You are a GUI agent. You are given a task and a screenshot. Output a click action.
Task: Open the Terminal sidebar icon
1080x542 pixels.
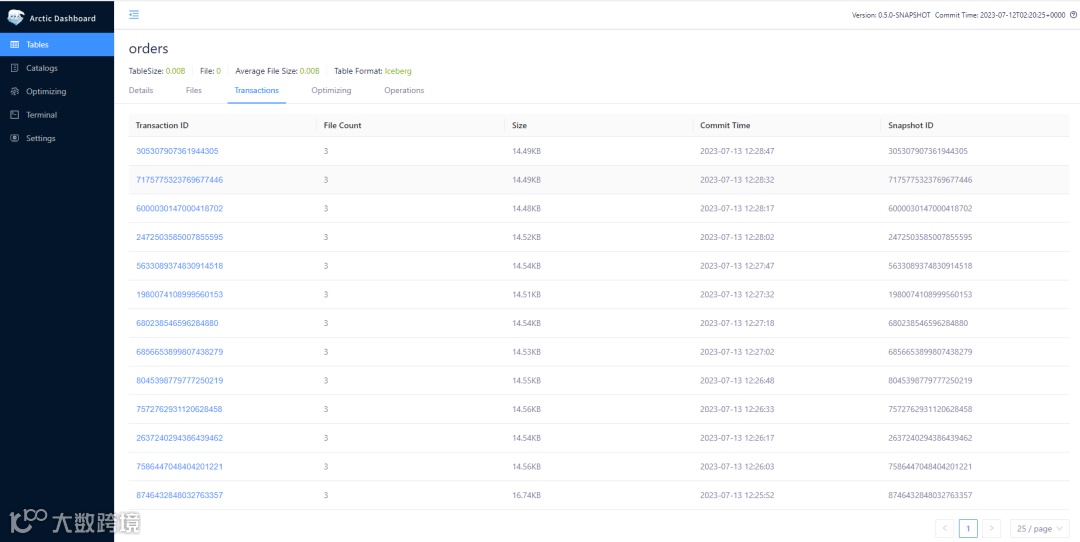pos(14,115)
